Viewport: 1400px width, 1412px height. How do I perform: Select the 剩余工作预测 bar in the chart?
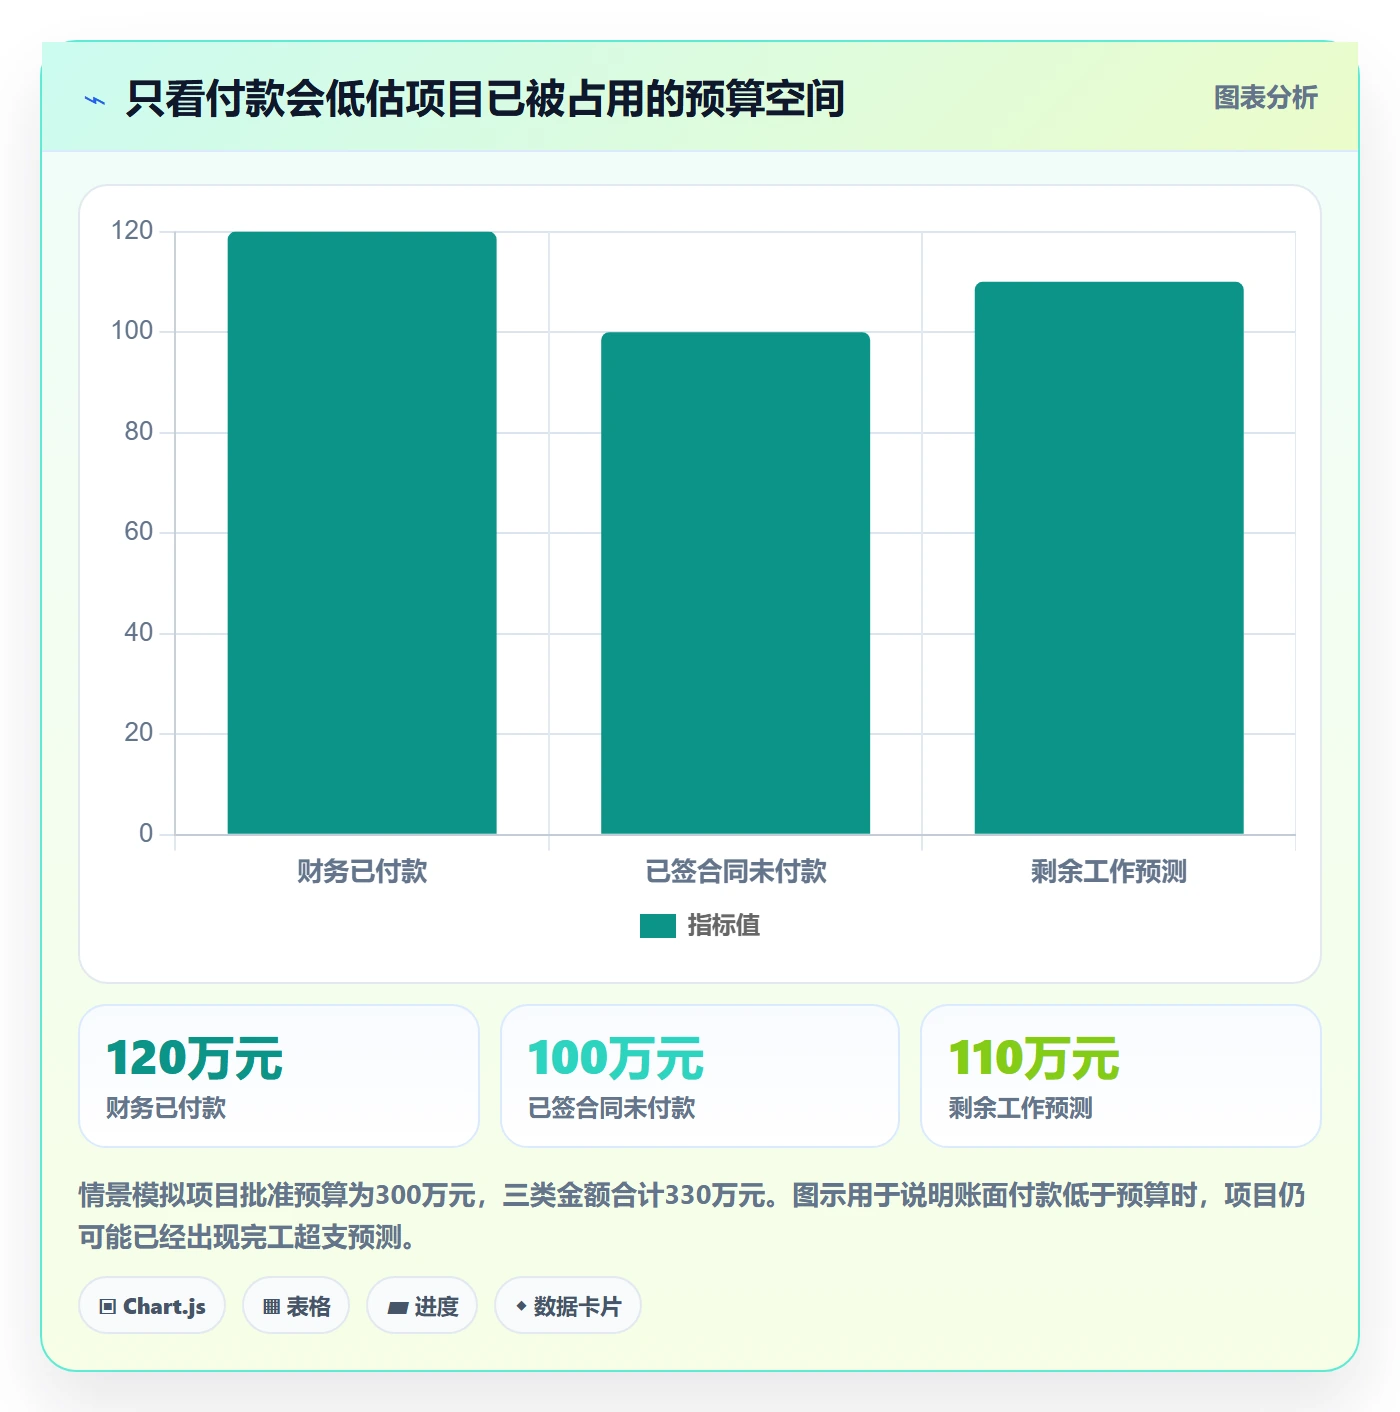click(1109, 558)
